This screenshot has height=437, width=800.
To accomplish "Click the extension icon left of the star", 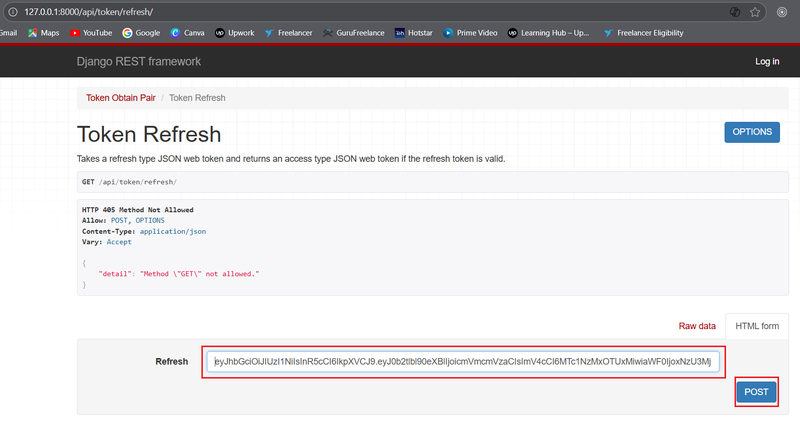I will point(735,12).
